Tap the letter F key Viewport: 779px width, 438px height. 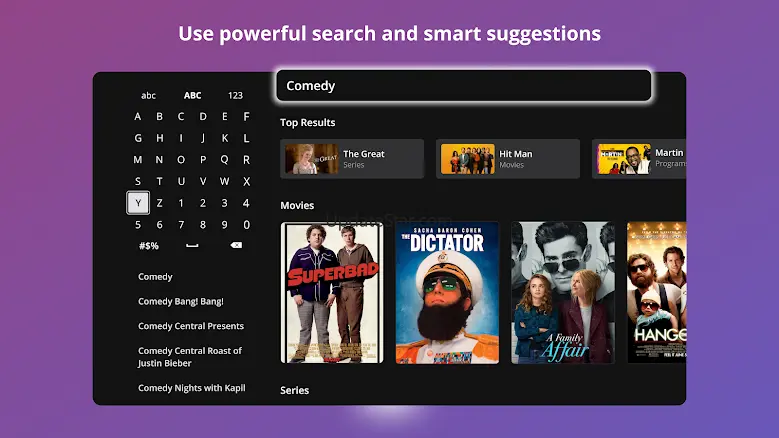pyautogui.click(x=246, y=117)
